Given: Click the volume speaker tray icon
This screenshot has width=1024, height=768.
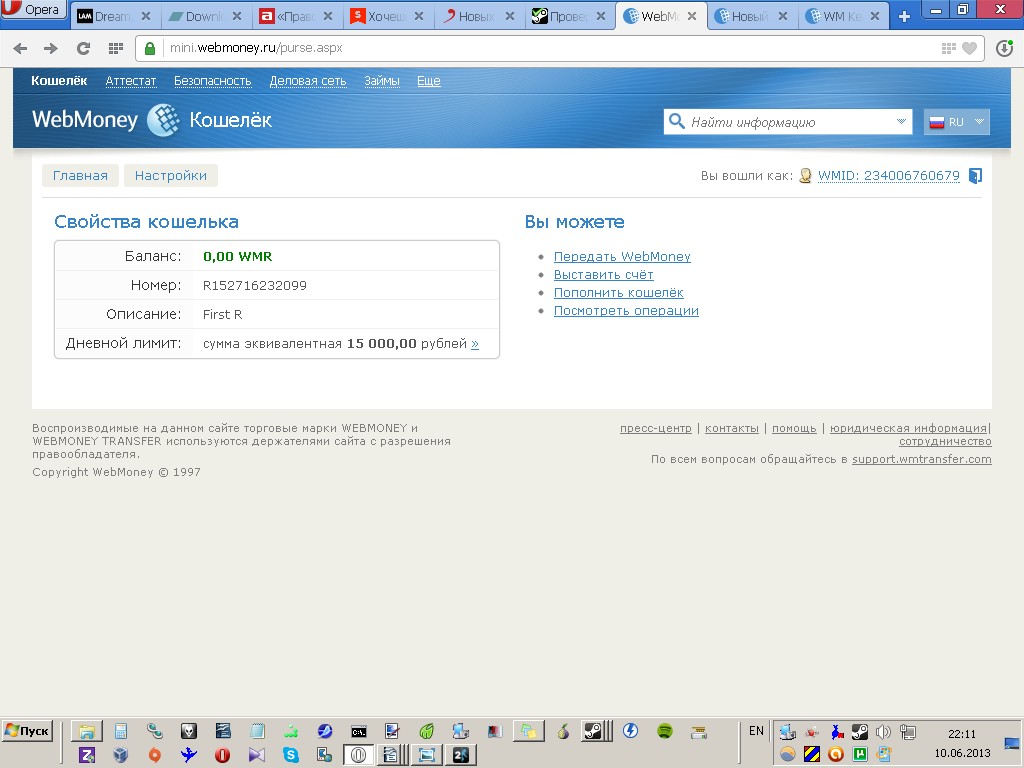Looking at the screenshot, I should point(883,732).
